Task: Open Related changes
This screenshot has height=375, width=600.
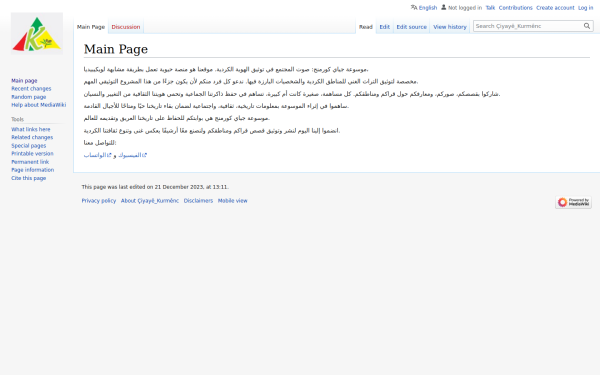Action: click(x=32, y=137)
